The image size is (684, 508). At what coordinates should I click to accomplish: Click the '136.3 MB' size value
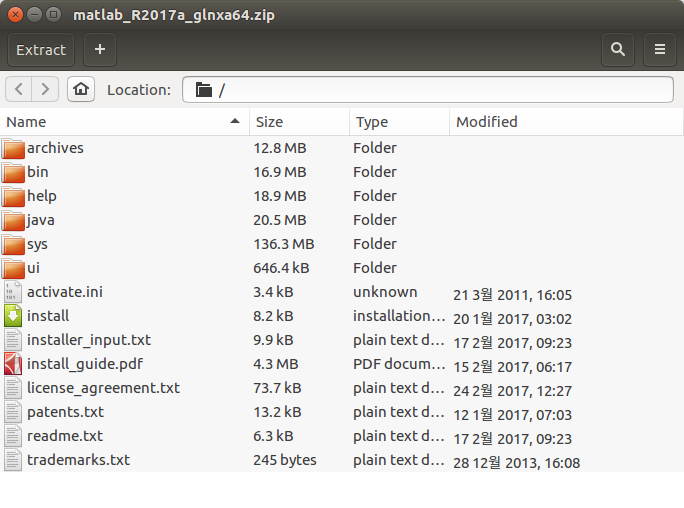point(284,244)
